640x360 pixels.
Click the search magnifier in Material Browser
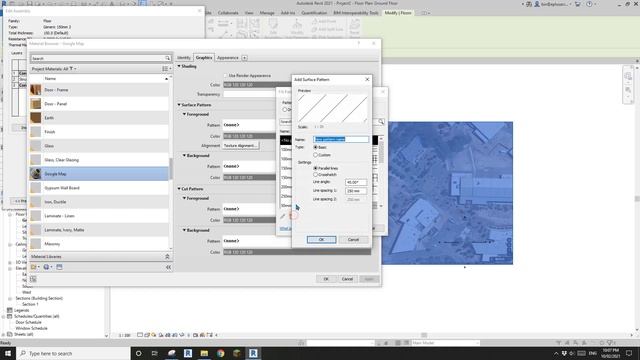click(167, 58)
